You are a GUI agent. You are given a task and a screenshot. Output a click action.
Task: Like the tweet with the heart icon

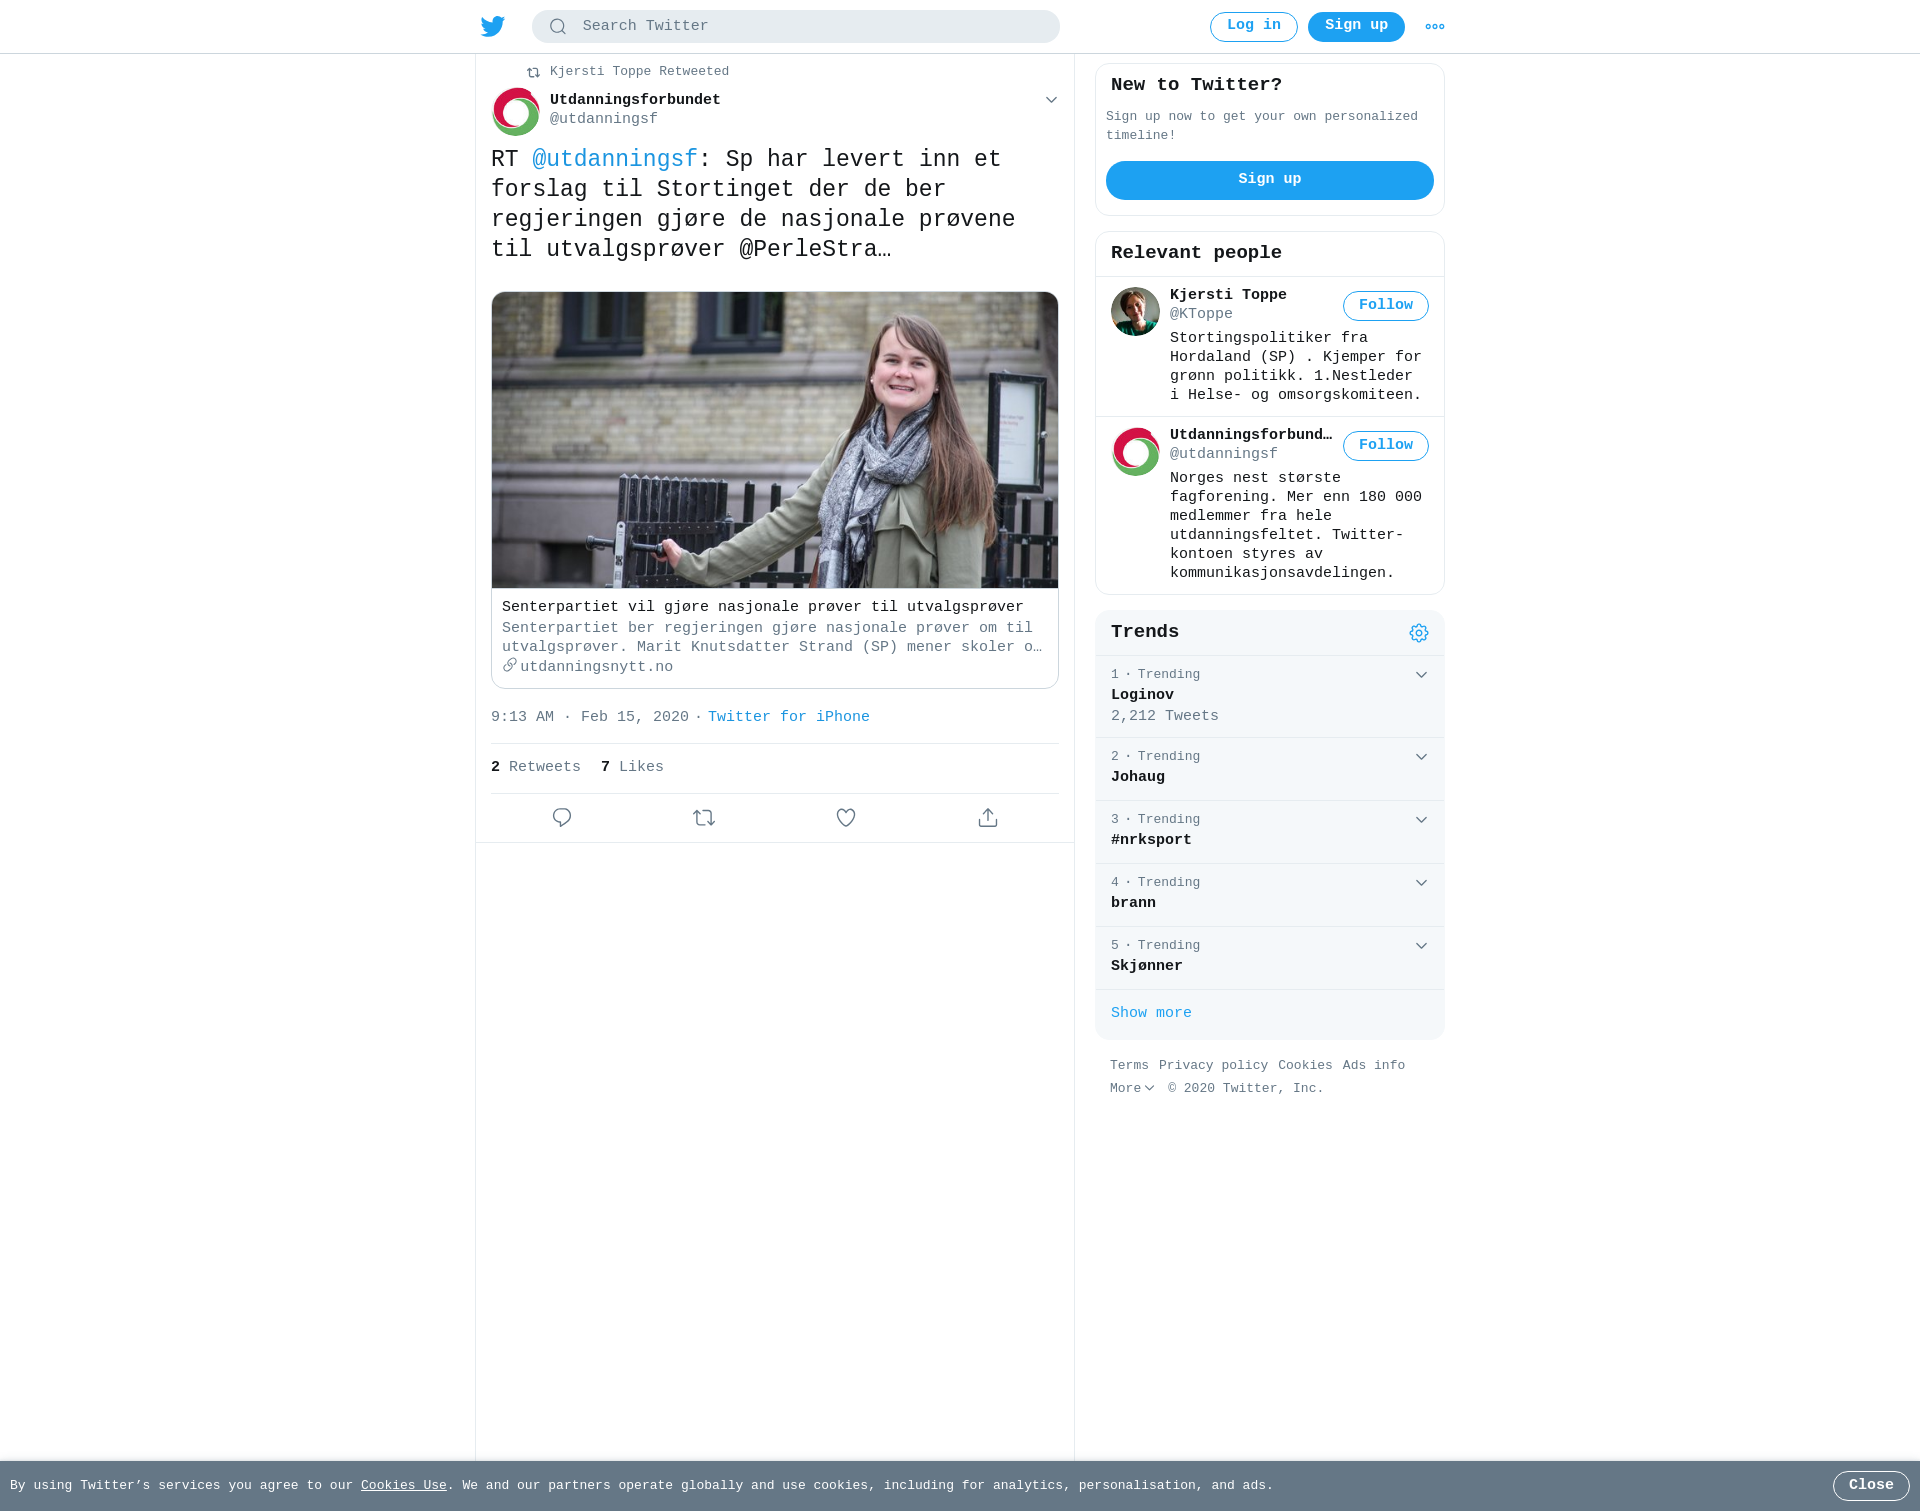point(846,818)
